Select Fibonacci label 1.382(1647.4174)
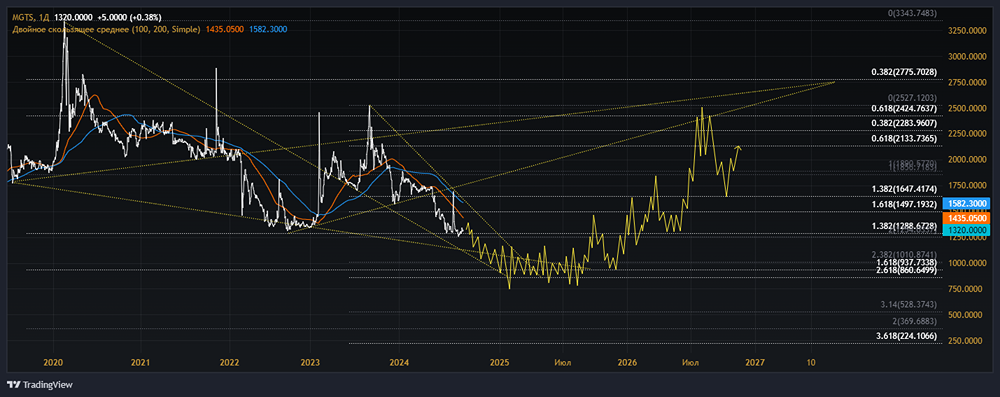Viewport: 1000px width, 397px height. (904, 190)
